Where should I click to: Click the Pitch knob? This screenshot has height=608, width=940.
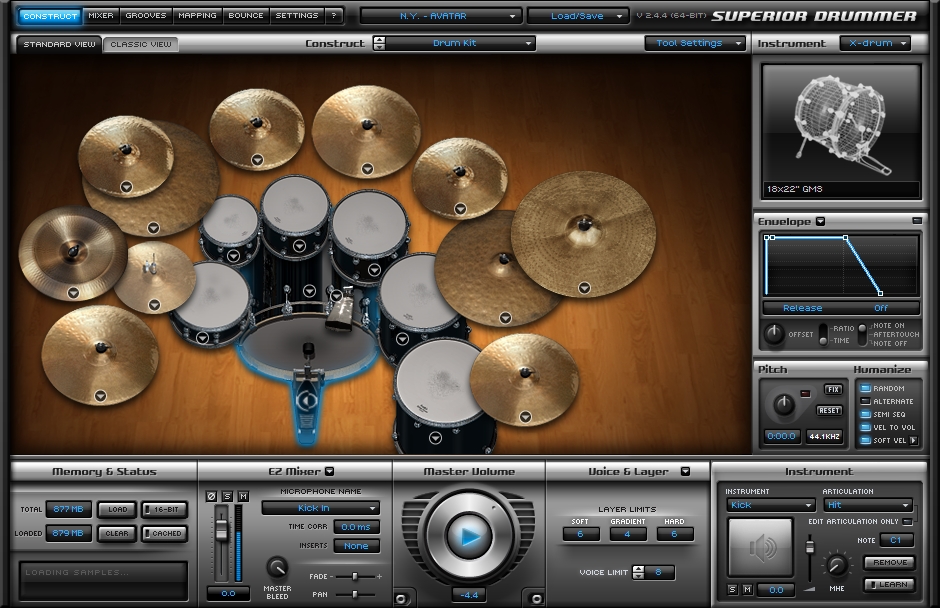pos(784,405)
